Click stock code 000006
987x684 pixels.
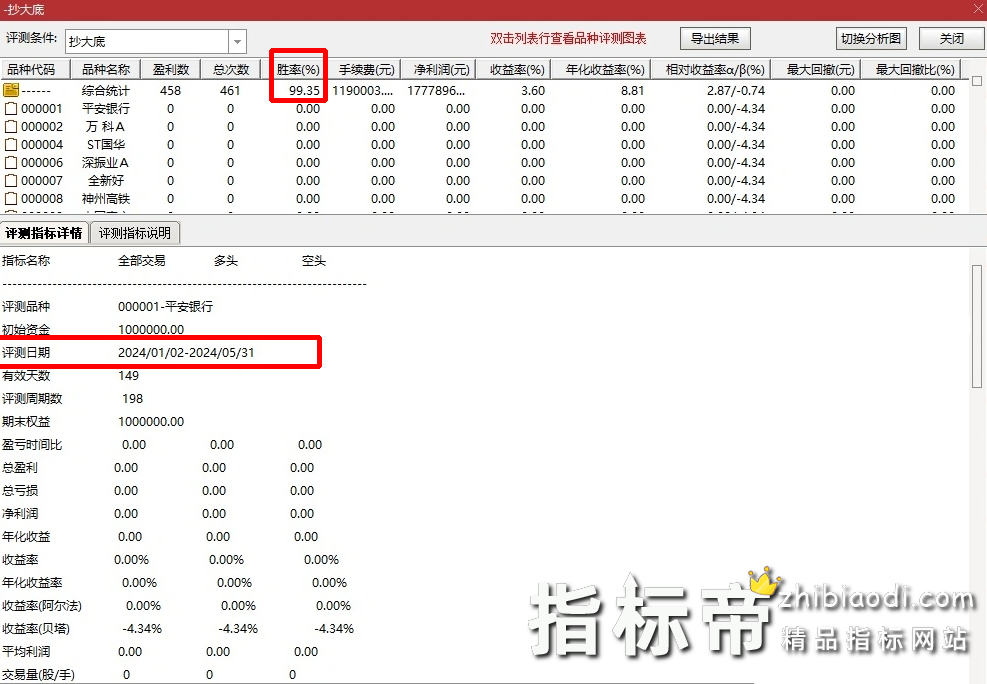click(x=42, y=162)
